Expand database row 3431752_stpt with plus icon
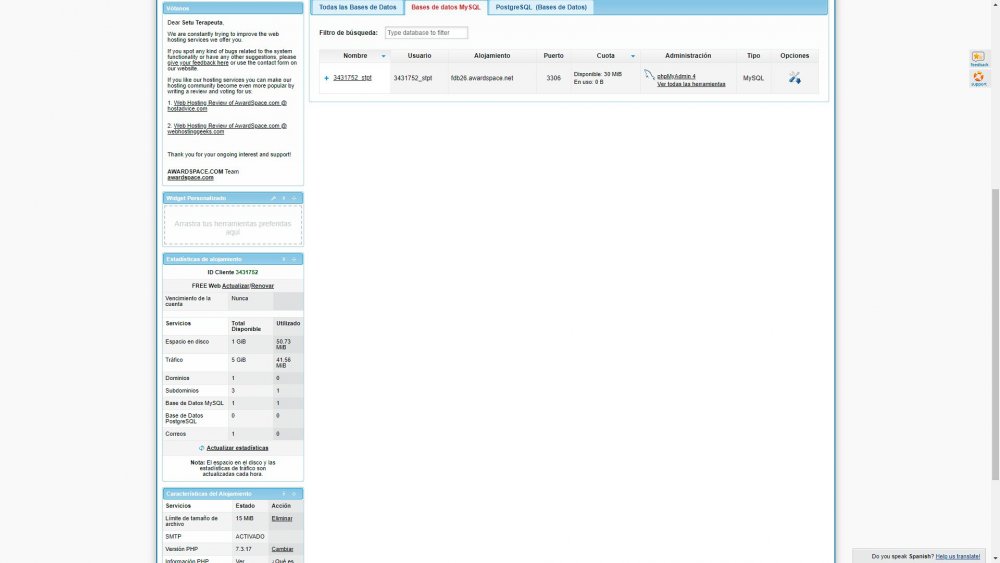The image size is (1000, 563). coord(327,78)
